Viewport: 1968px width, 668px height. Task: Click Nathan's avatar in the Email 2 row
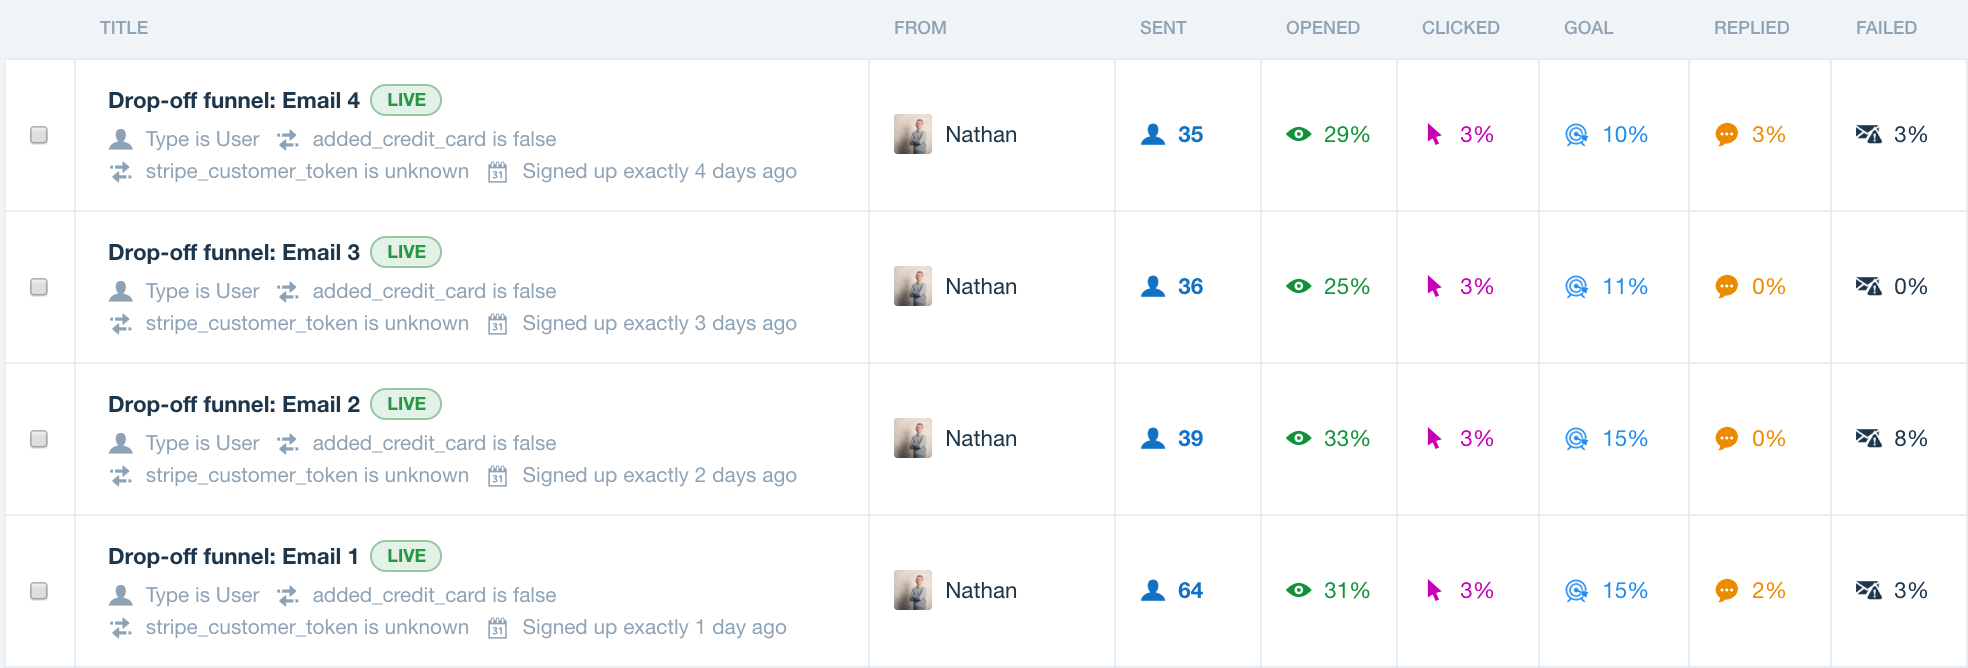click(913, 438)
